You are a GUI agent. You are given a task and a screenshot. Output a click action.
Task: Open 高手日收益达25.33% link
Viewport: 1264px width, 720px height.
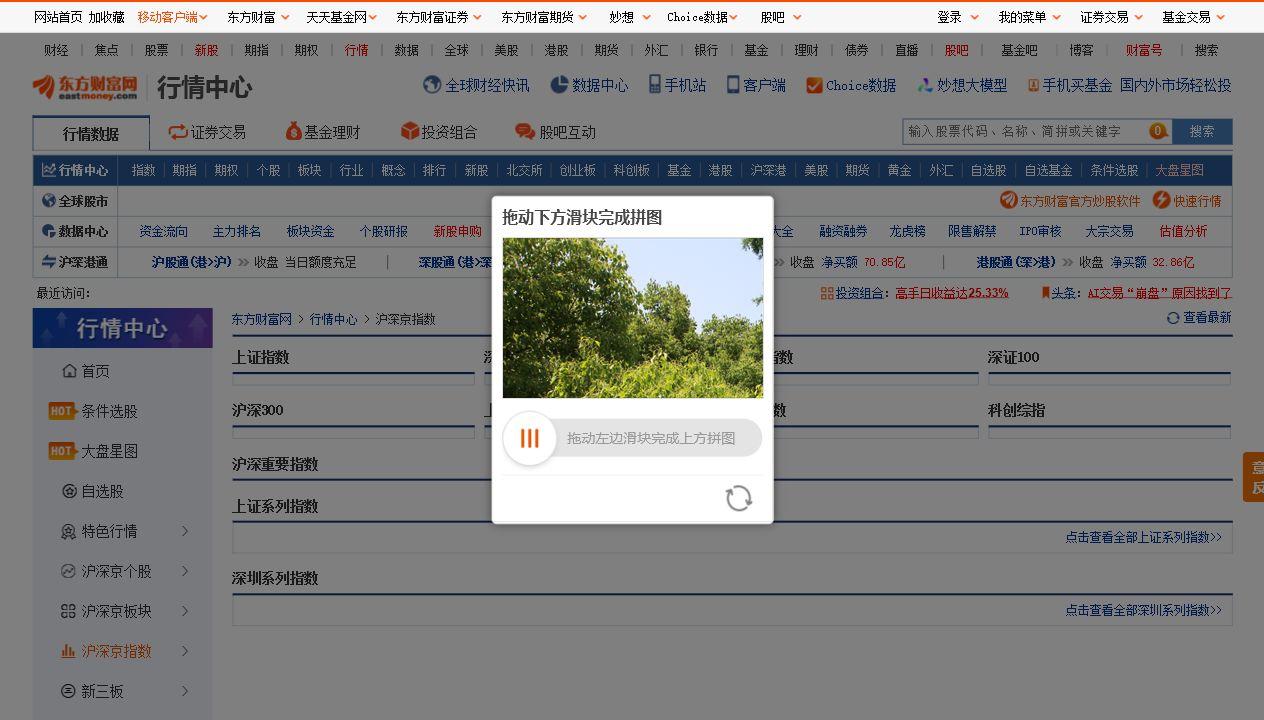[952, 293]
